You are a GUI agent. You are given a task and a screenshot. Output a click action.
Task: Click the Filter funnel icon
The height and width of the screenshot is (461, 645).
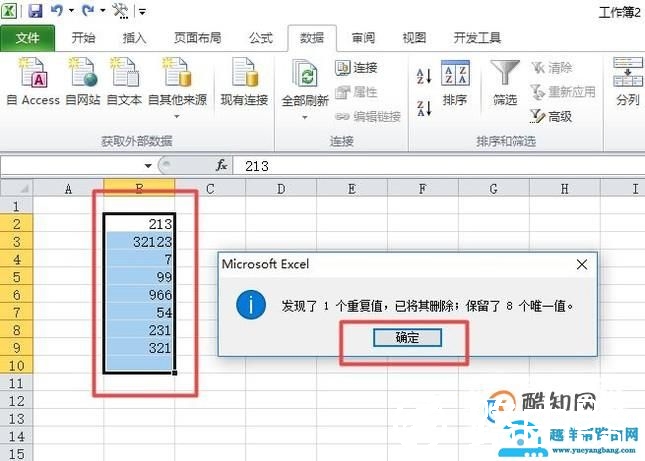click(x=504, y=75)
